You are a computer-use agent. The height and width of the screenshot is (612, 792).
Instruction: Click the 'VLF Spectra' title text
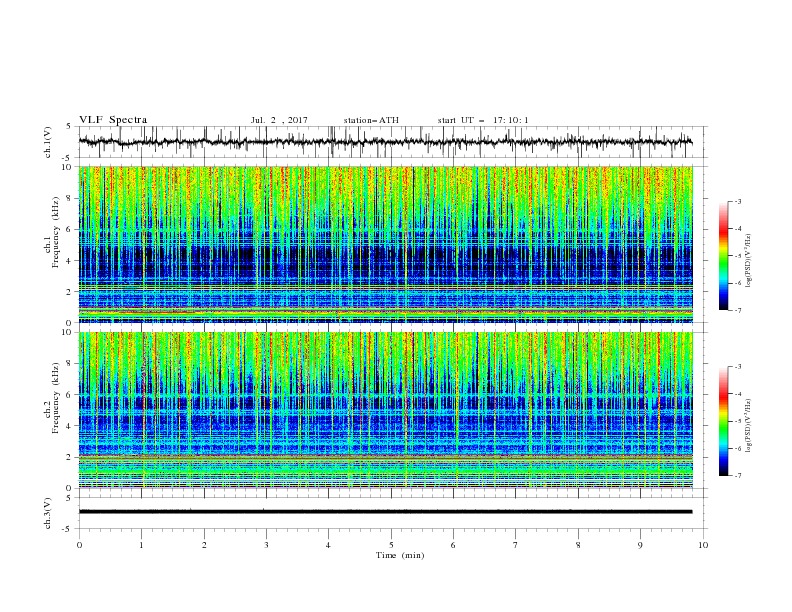(x=113, y=120)
